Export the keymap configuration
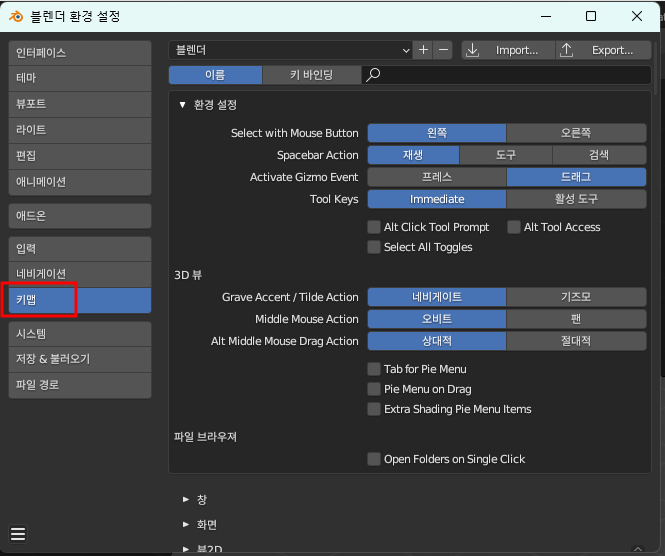This screenshot has width=665, height=556. pyautogui.click(x=604, y=50)
